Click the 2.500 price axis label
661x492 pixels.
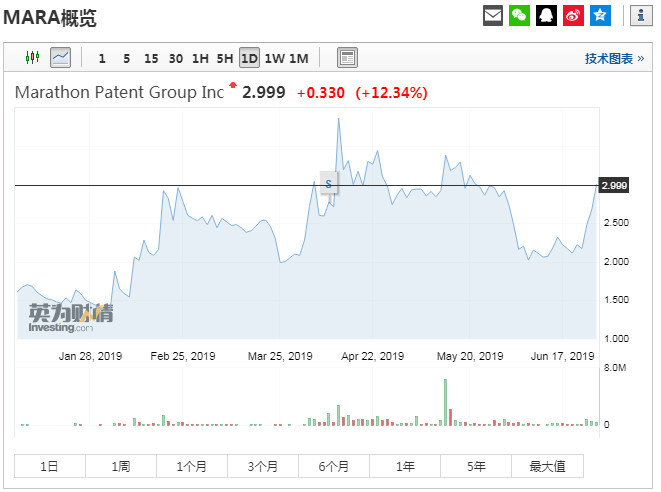coord(616,223)
